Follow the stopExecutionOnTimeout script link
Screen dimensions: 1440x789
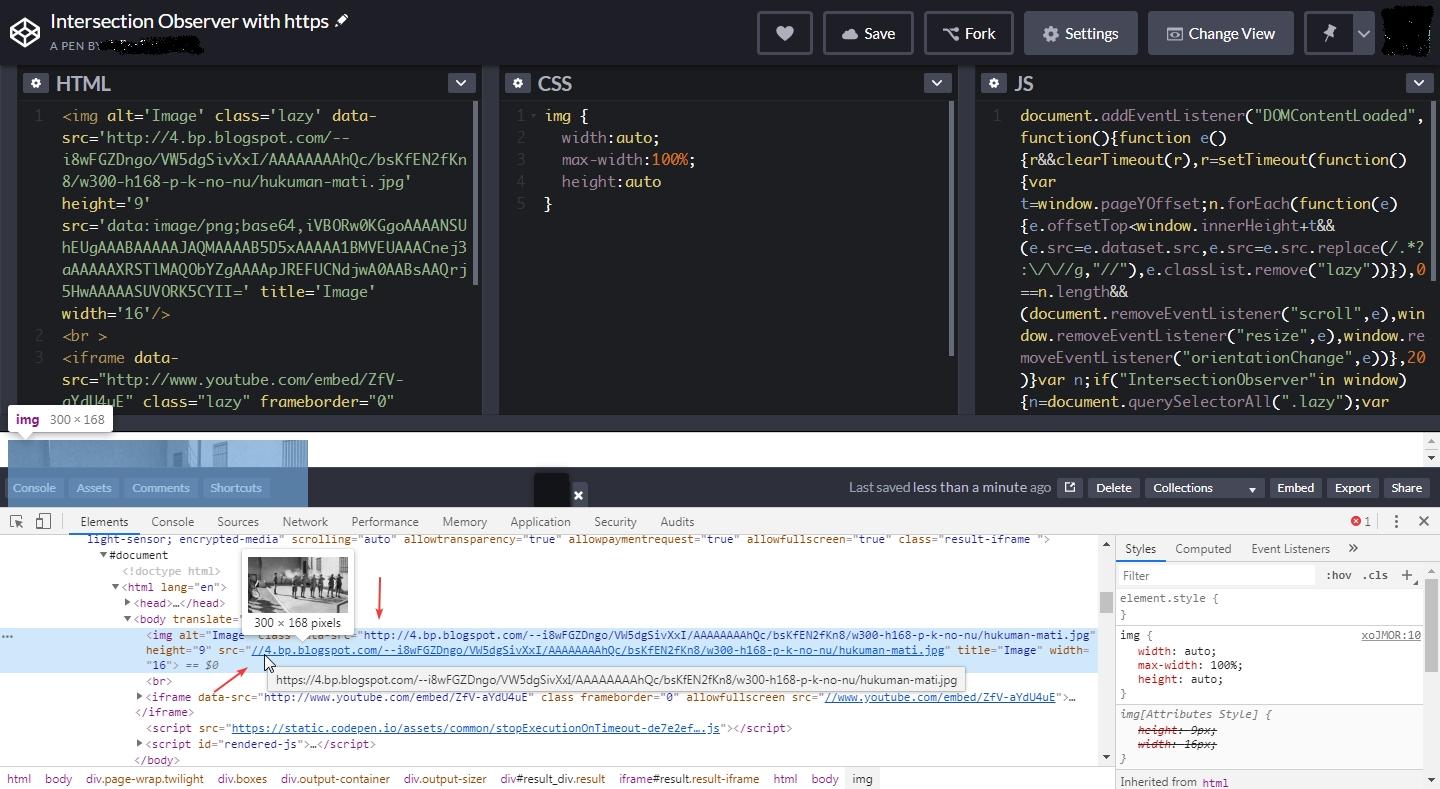tap(476, 728)
